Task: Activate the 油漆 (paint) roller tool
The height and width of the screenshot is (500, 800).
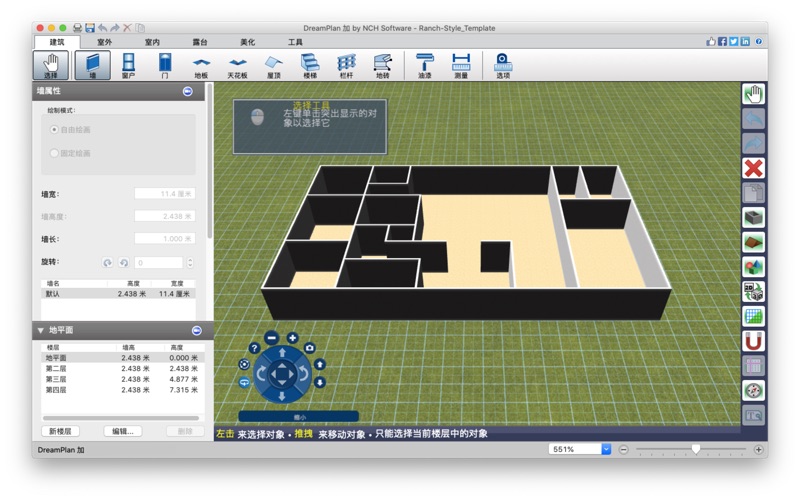Action: tap(425, 65)
